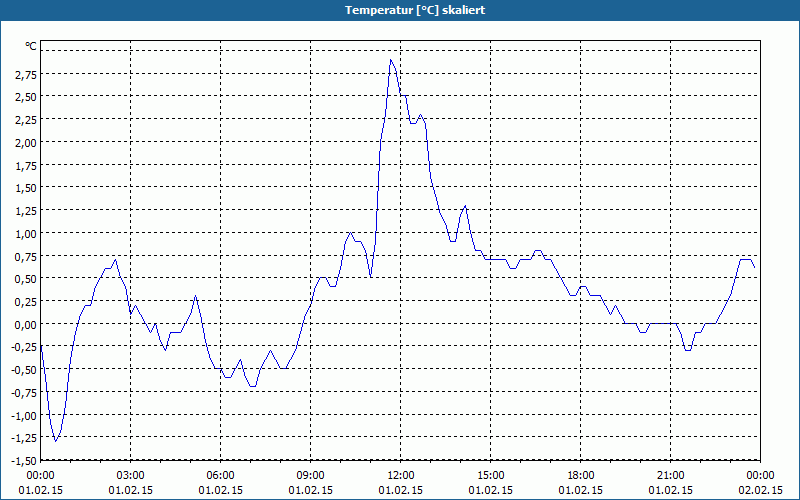Click the 1,50 y-axis label
The width and height of the screenshot is (800, 500).
point(27,188)
